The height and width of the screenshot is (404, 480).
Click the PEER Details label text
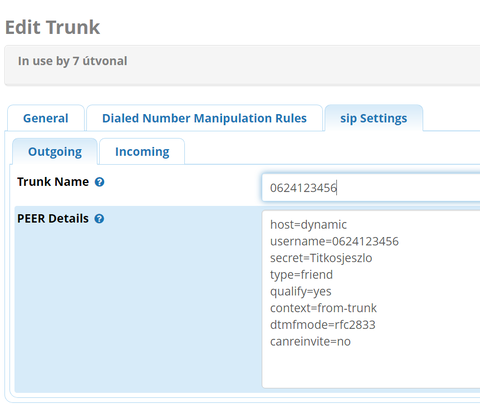53,219
